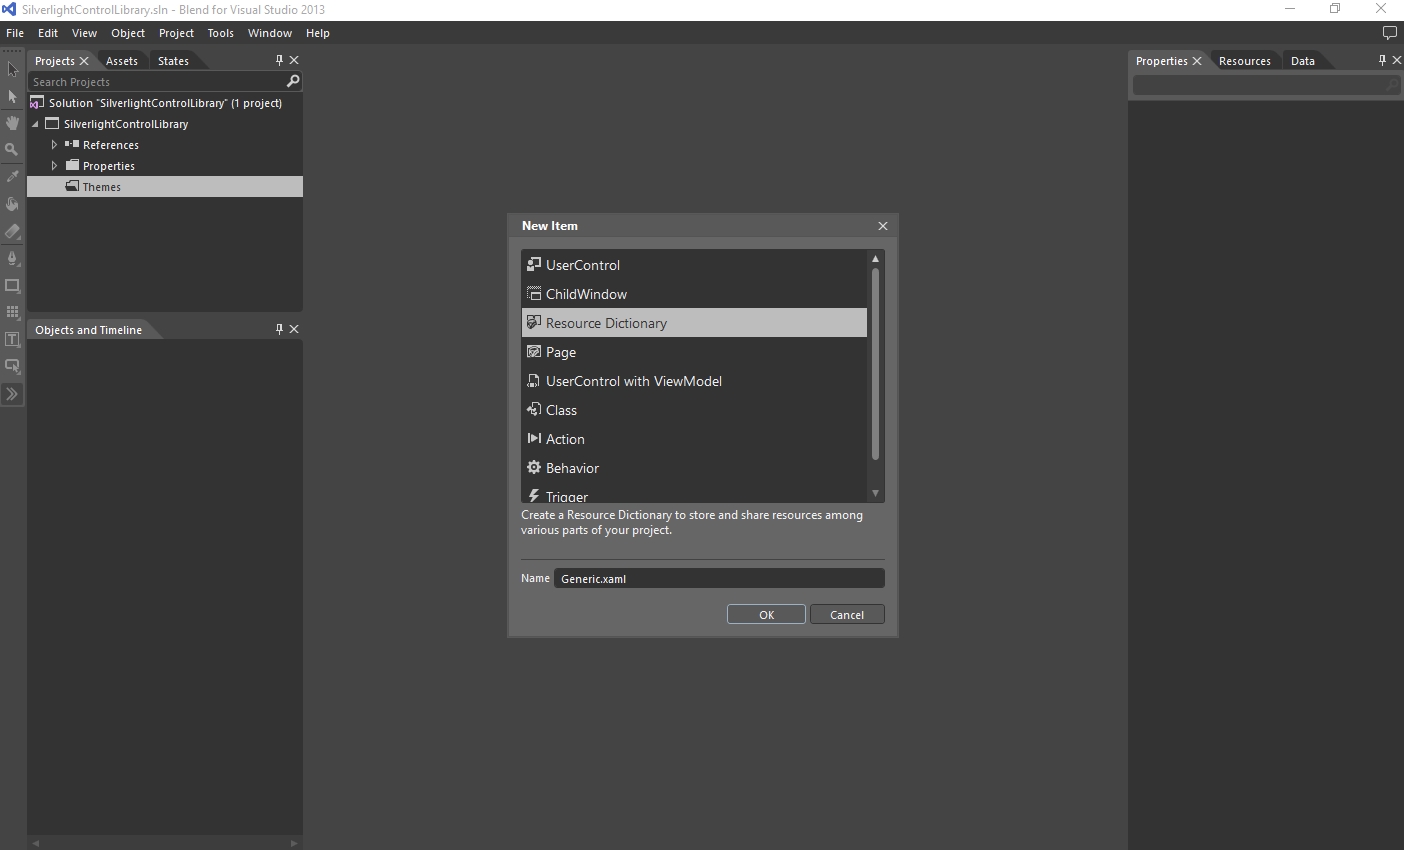Viewport: 1404px width, 850px height.
Task: Click OK to create the item
Action: 766,615
